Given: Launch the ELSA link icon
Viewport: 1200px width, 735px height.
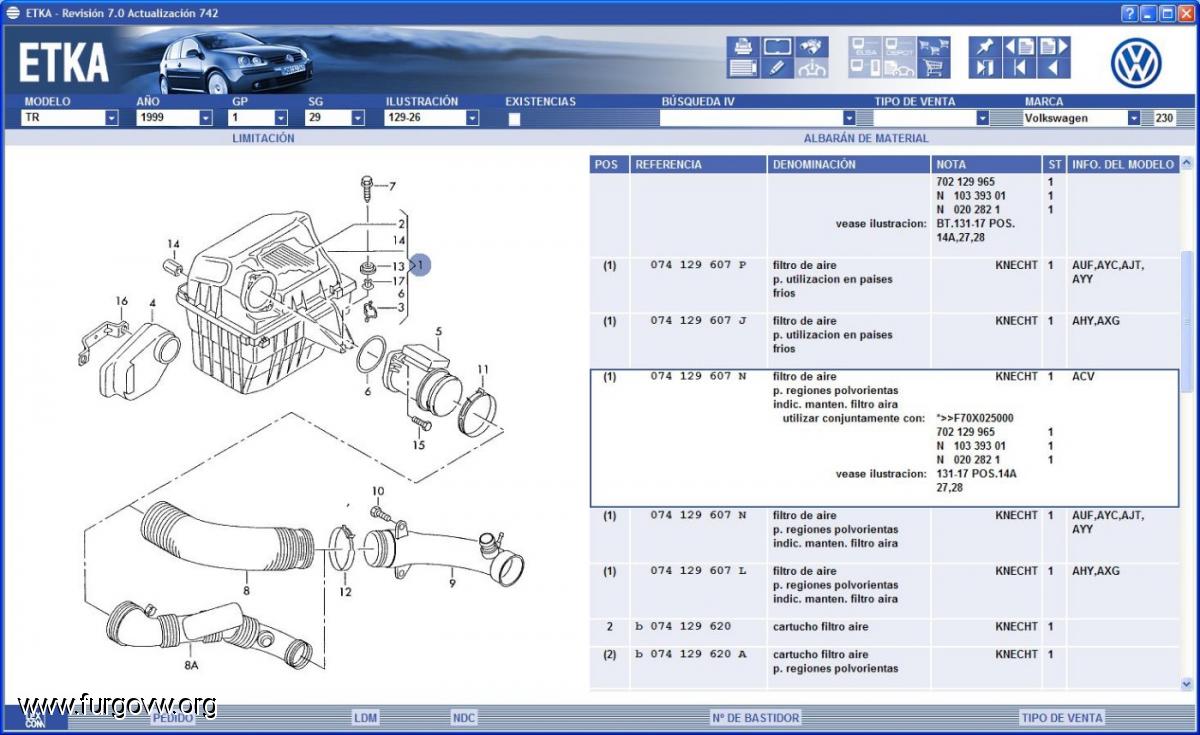Looking at the screenshot, I should [864, 46].
